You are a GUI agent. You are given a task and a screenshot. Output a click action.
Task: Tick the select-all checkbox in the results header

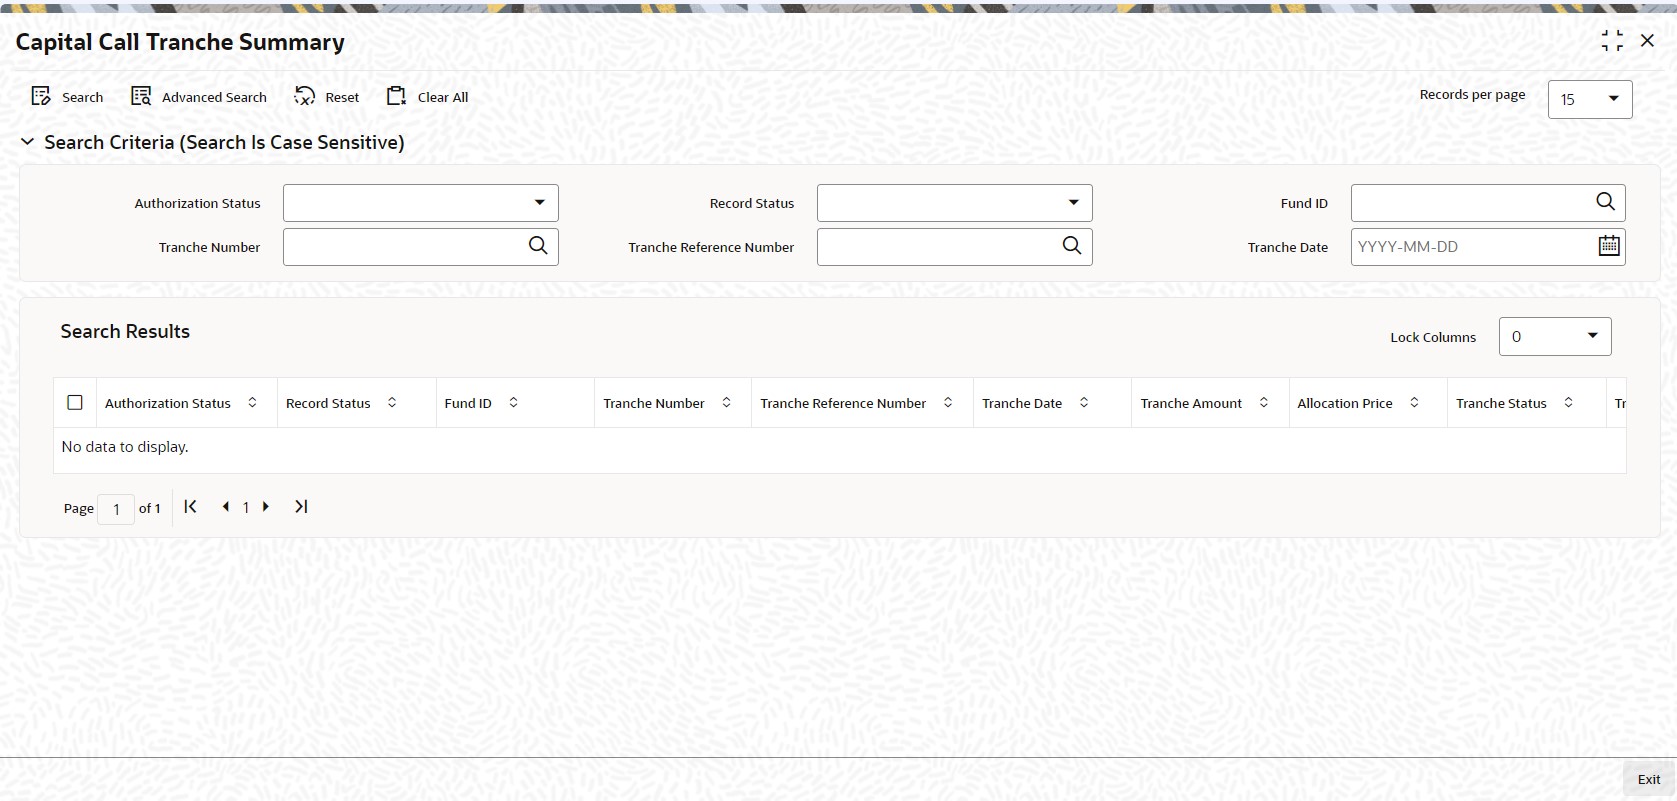(75, 403)
